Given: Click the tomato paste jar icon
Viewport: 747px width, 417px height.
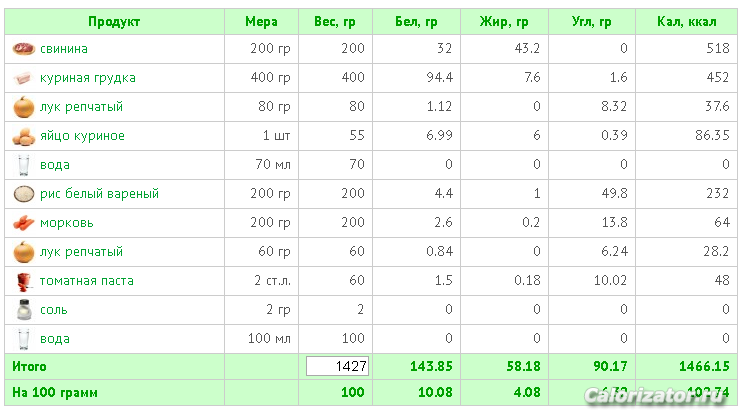Looking at the screenshot, I should point(23,281).
